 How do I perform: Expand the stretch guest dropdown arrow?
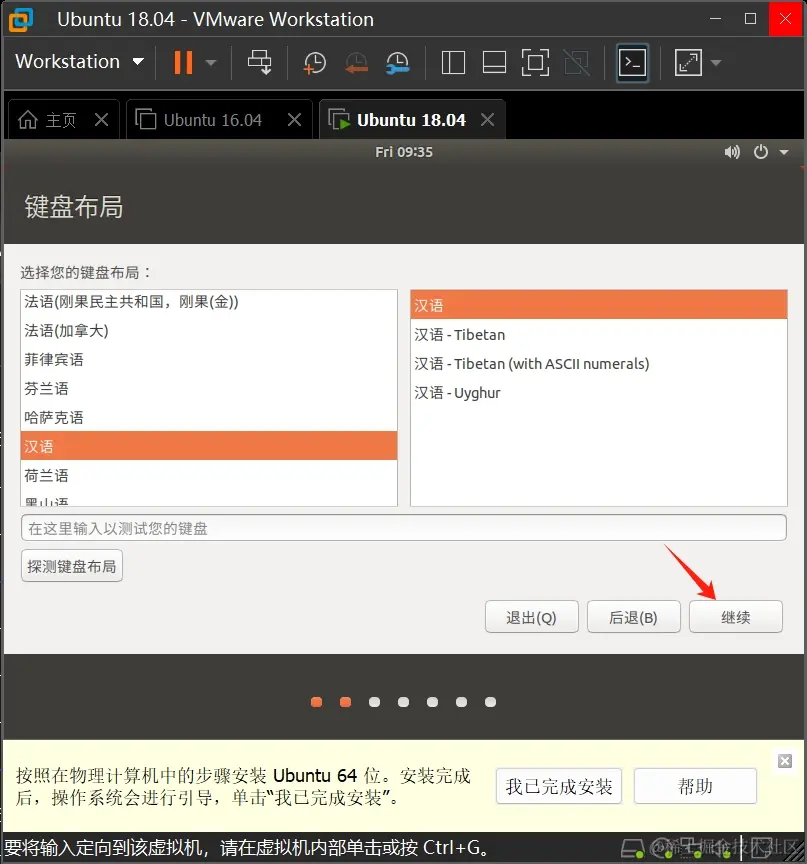coord(716,63)
